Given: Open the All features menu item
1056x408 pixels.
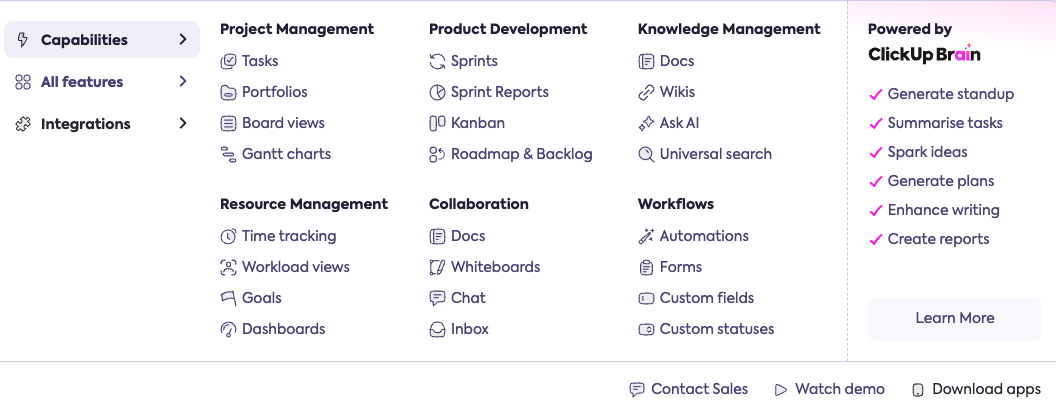Looking at the screenshot, I should coord(82,82).
